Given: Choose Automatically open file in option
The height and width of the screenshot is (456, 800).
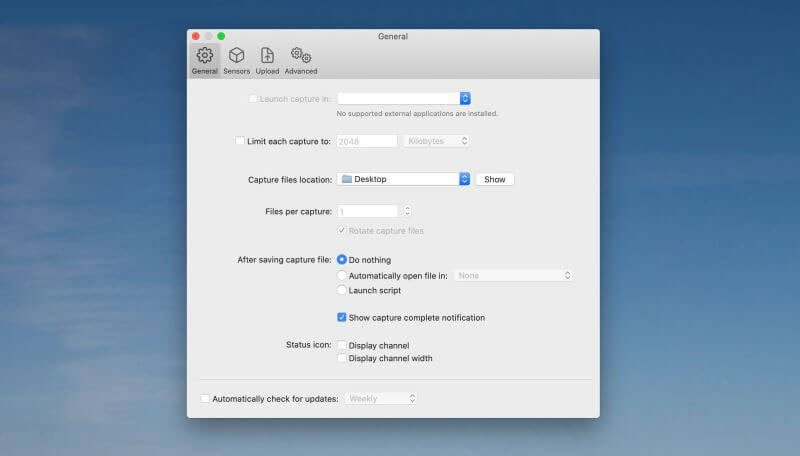Looking at the screenshot, I should (x=342, y=275).
